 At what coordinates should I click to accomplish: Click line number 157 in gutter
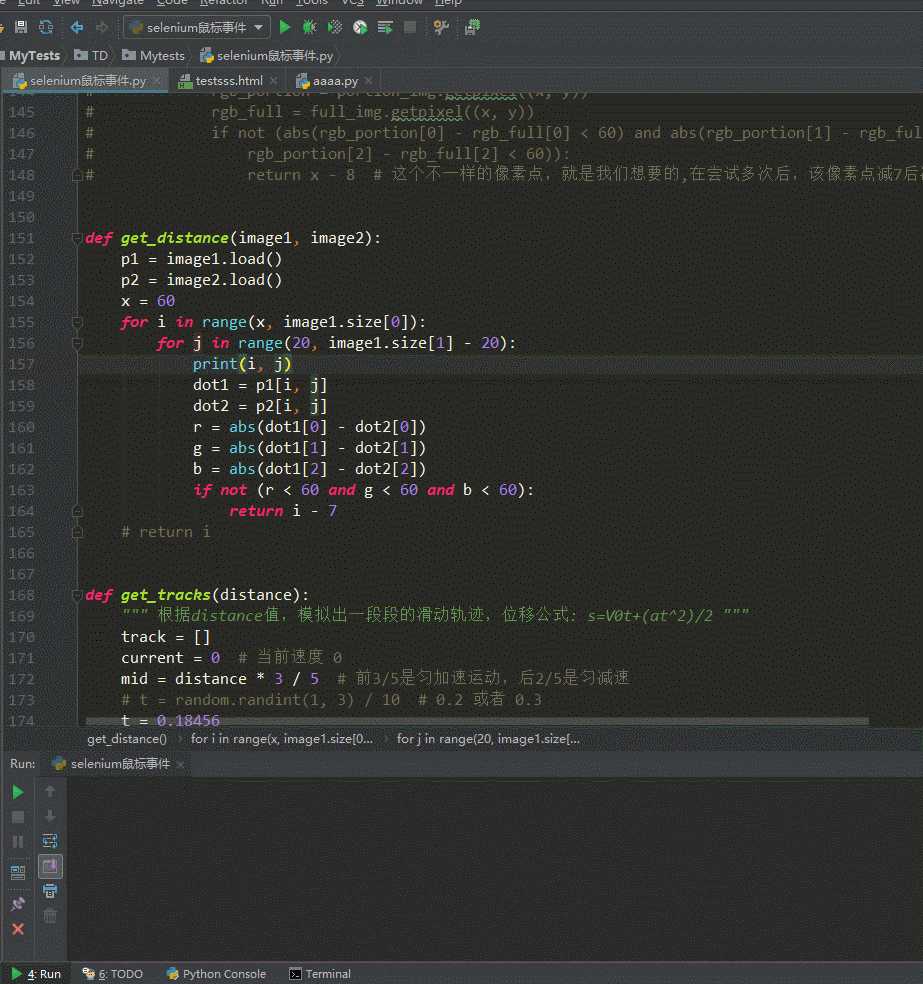pos(21,364)
